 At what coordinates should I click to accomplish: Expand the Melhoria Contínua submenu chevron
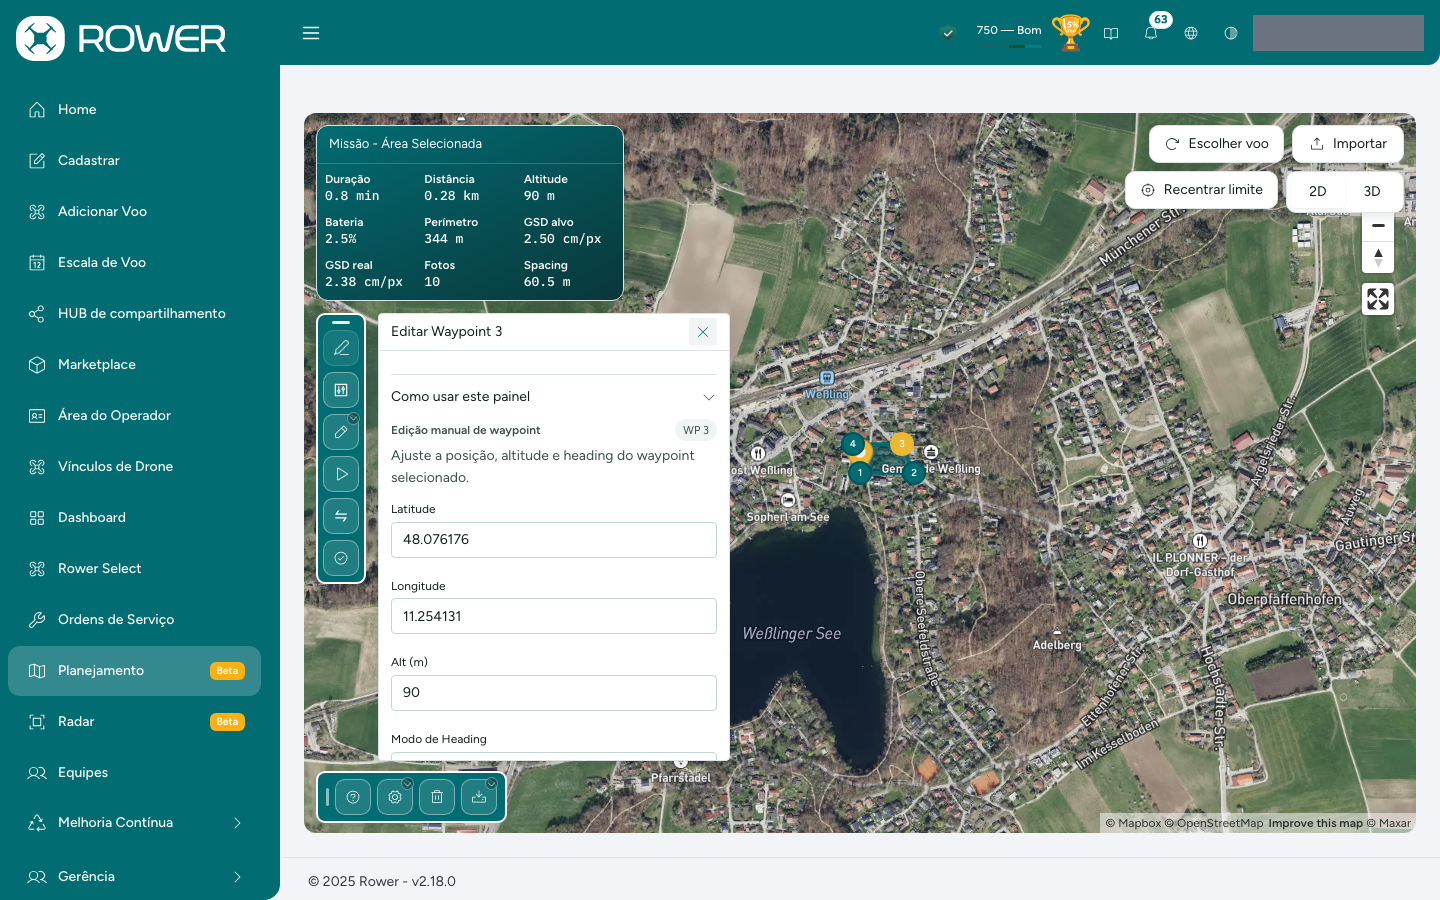point(237,823)
